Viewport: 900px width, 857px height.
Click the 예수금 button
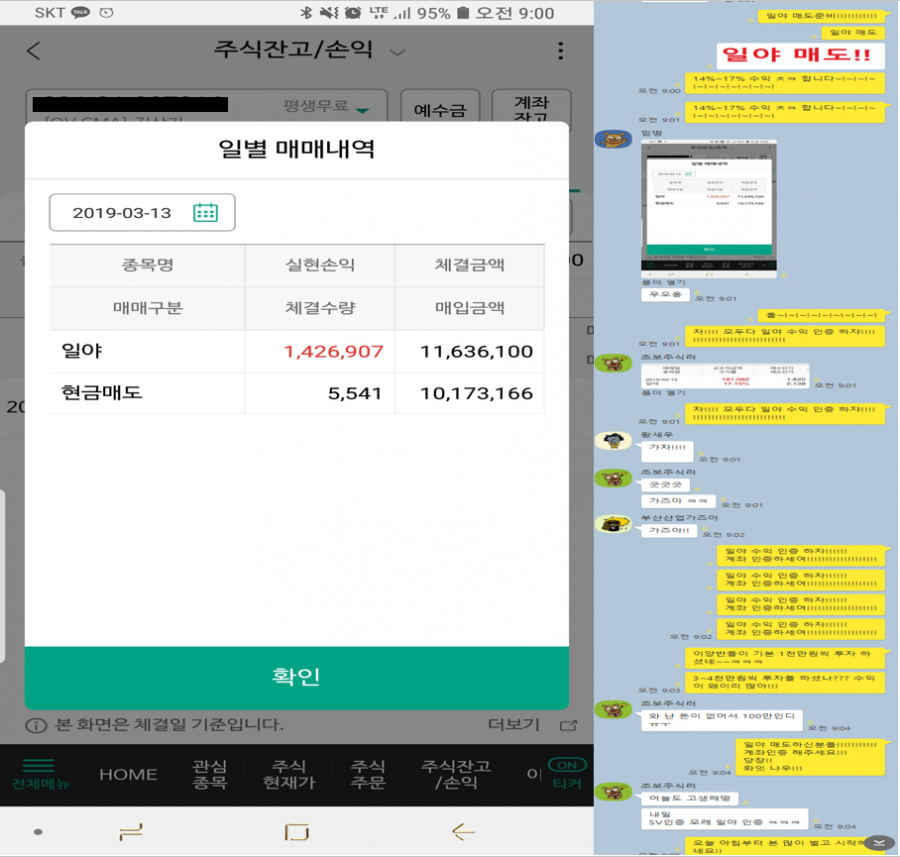[440, 110]
